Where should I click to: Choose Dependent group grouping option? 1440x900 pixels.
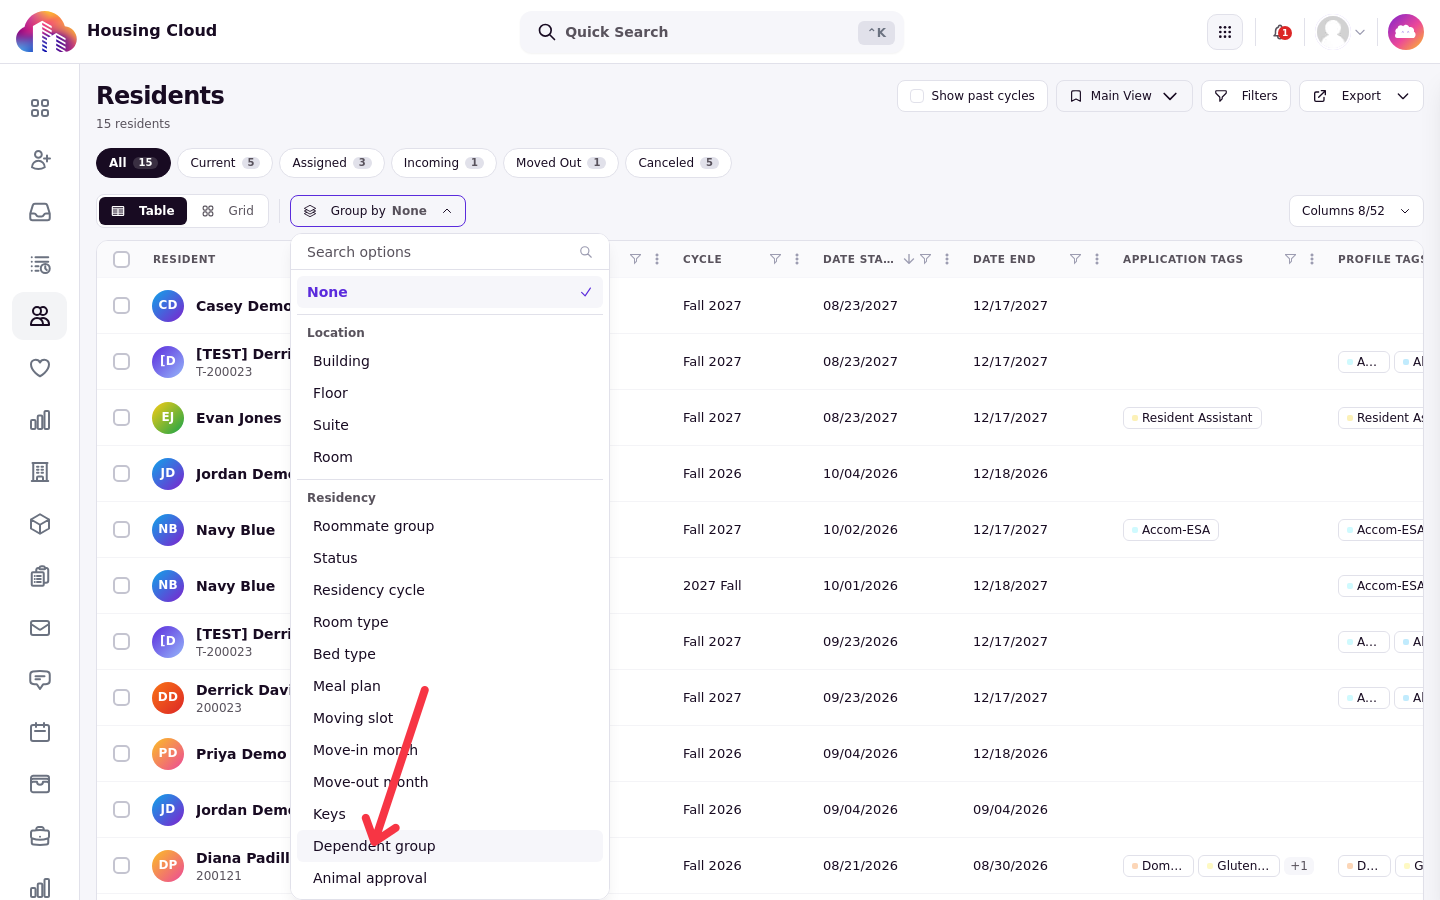point(450,846)
